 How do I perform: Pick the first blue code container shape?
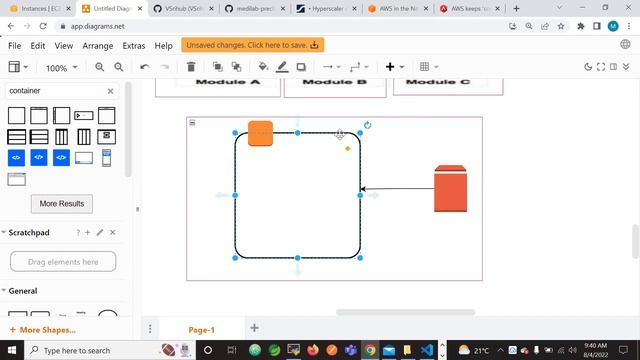[16, 158]
